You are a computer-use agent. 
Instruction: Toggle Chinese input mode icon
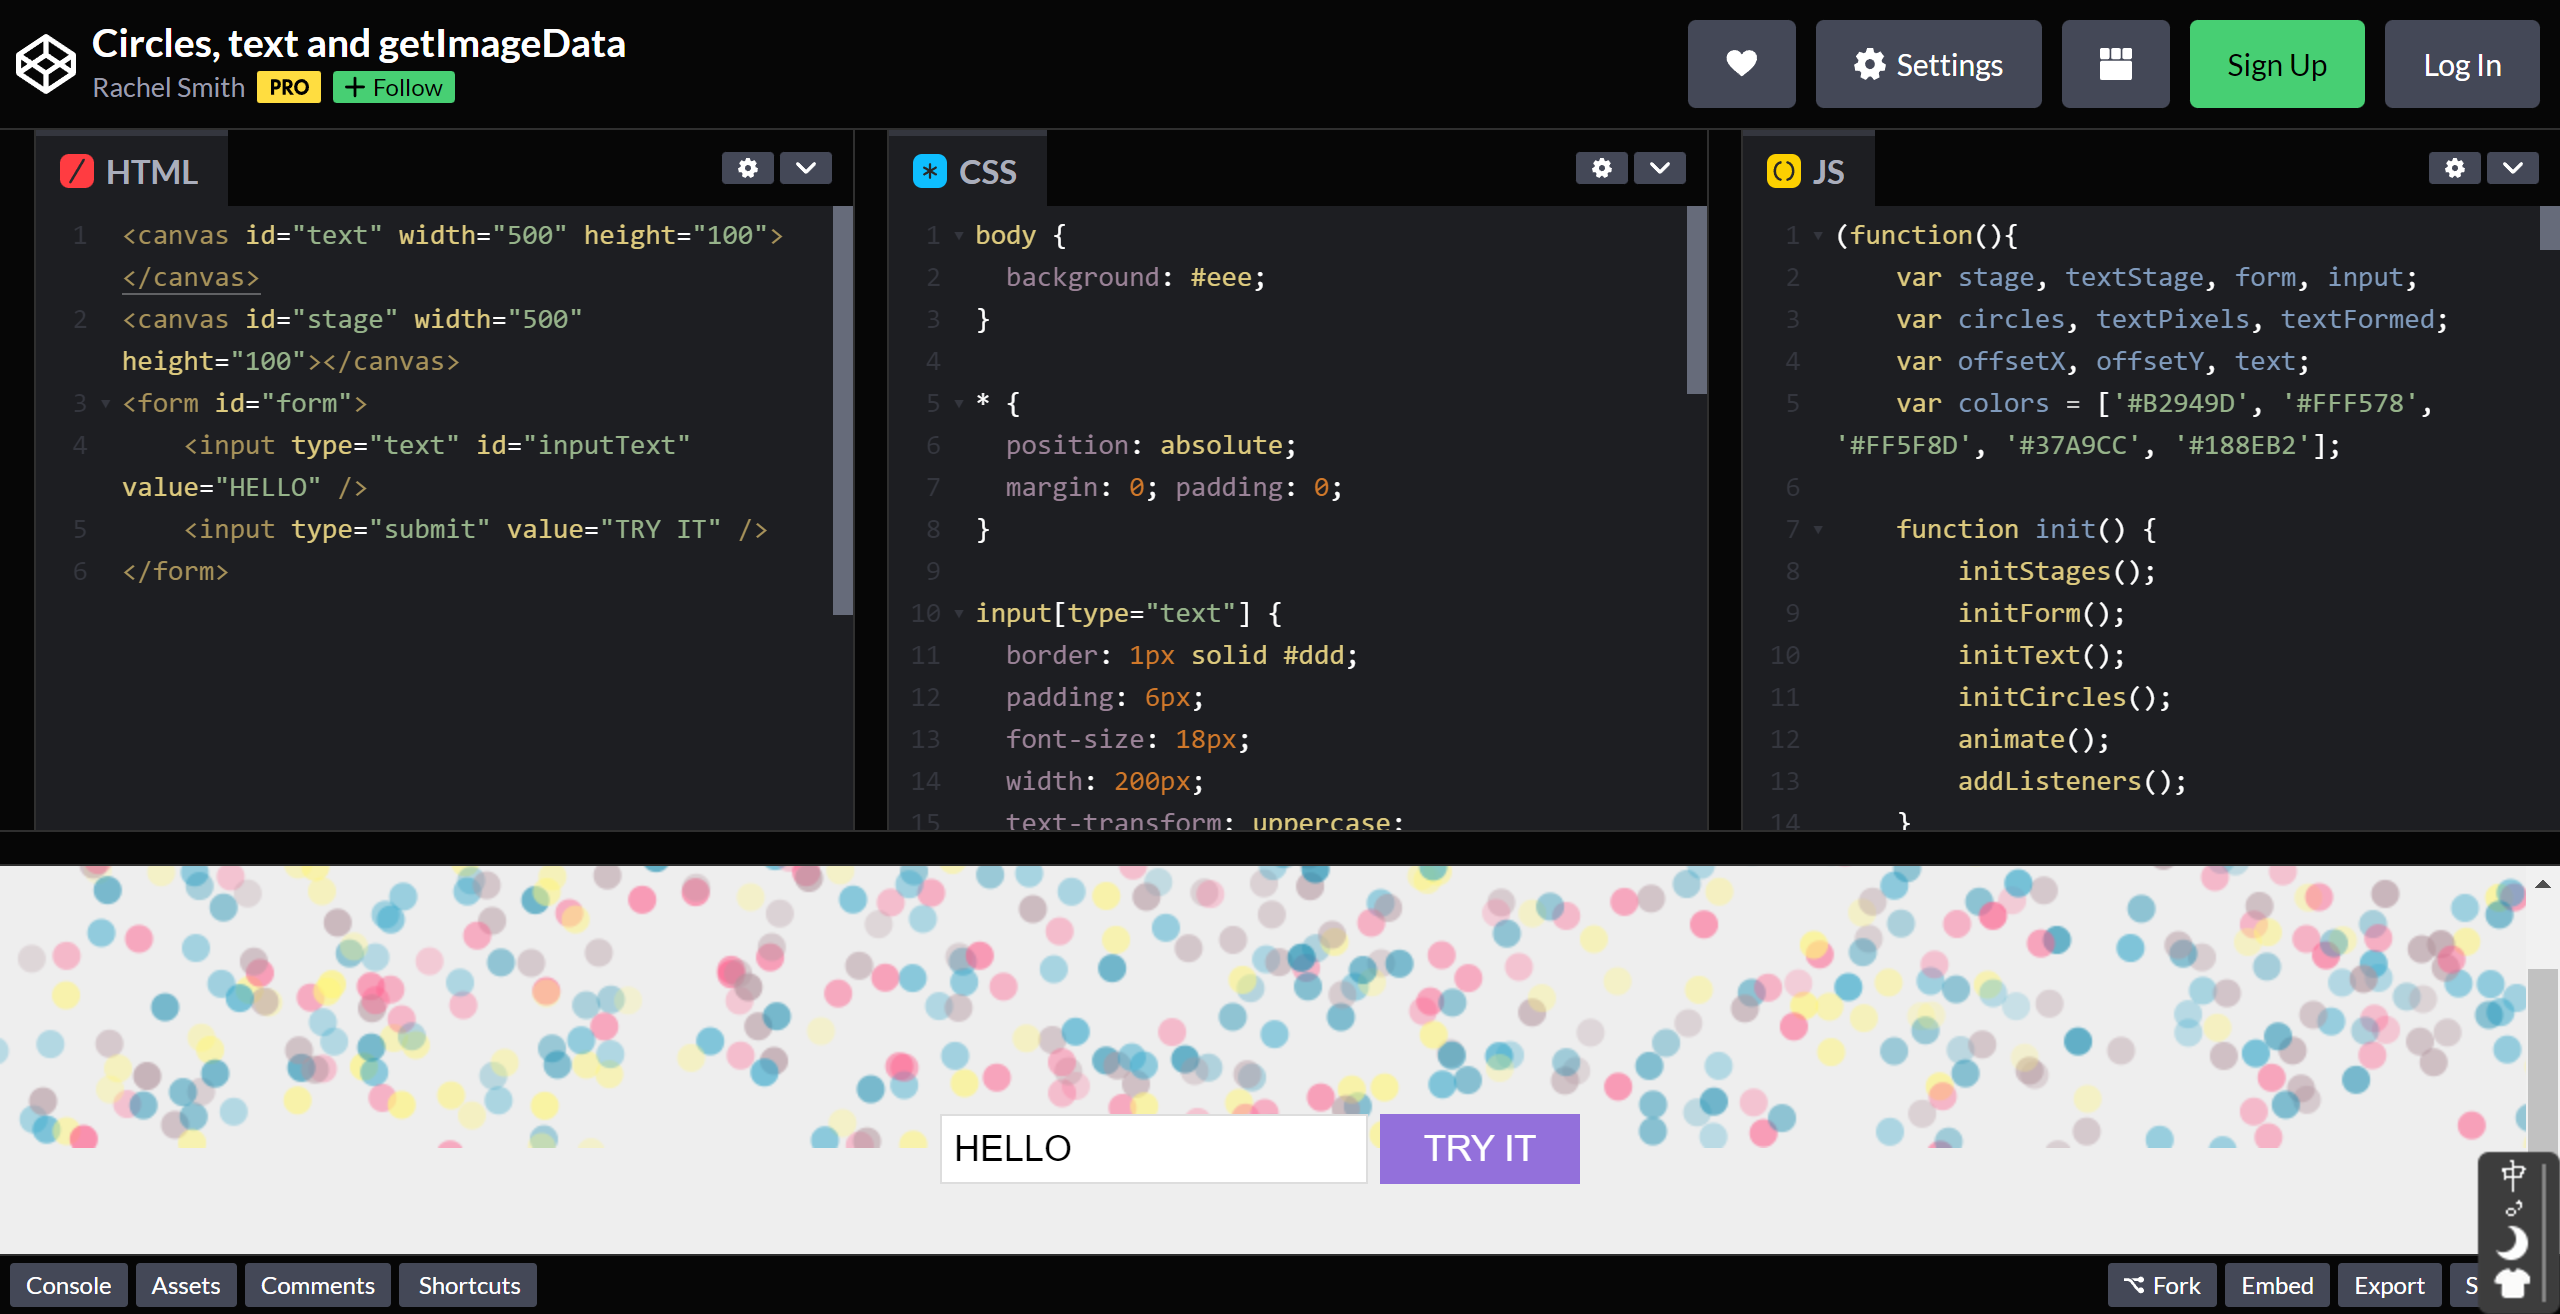point(2512,1174)
